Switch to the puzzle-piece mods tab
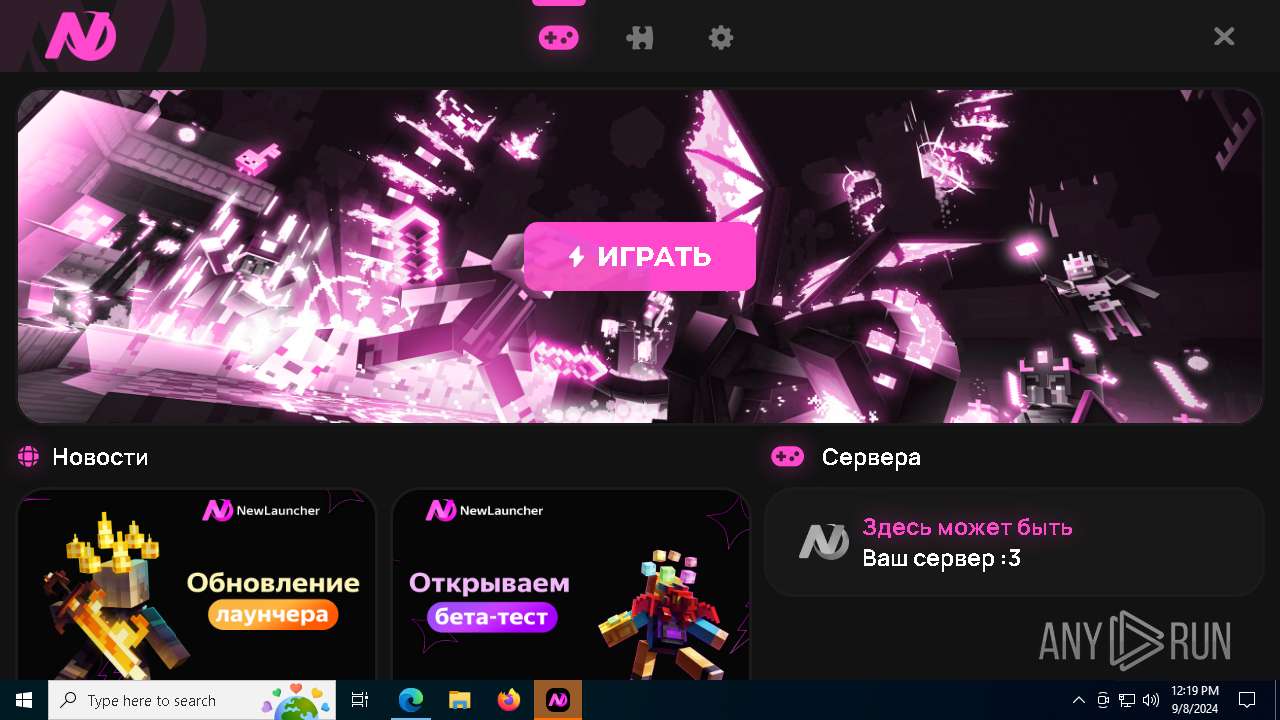Viewport: 1280px width, 720px height. pyautogui.click(x=640, y=38)
